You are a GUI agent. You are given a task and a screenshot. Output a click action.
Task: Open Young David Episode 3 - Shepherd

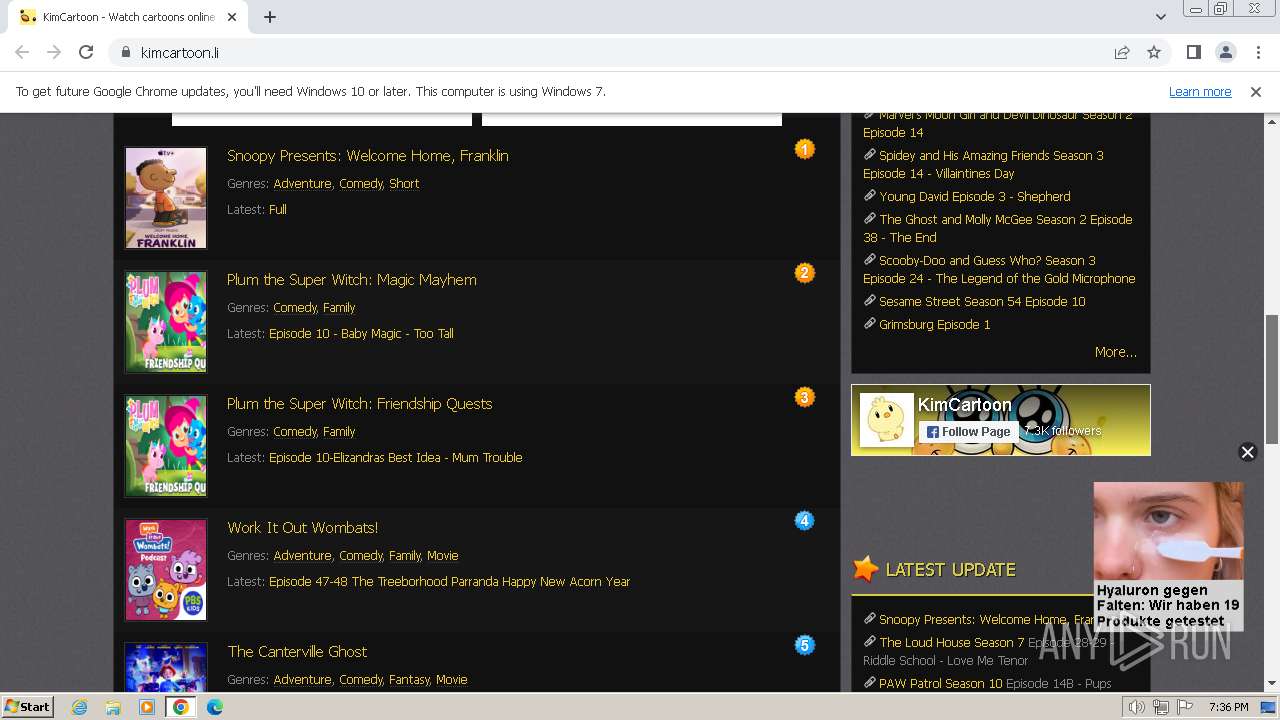974,196
